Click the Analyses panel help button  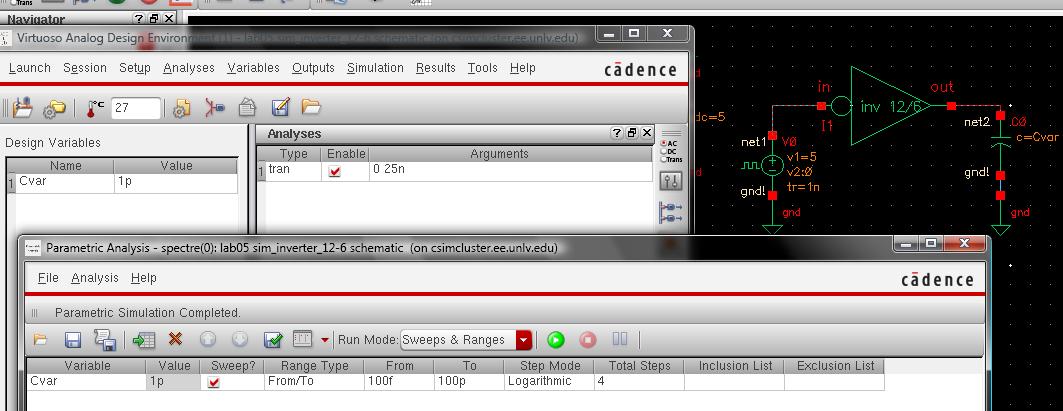click(616, 133)
